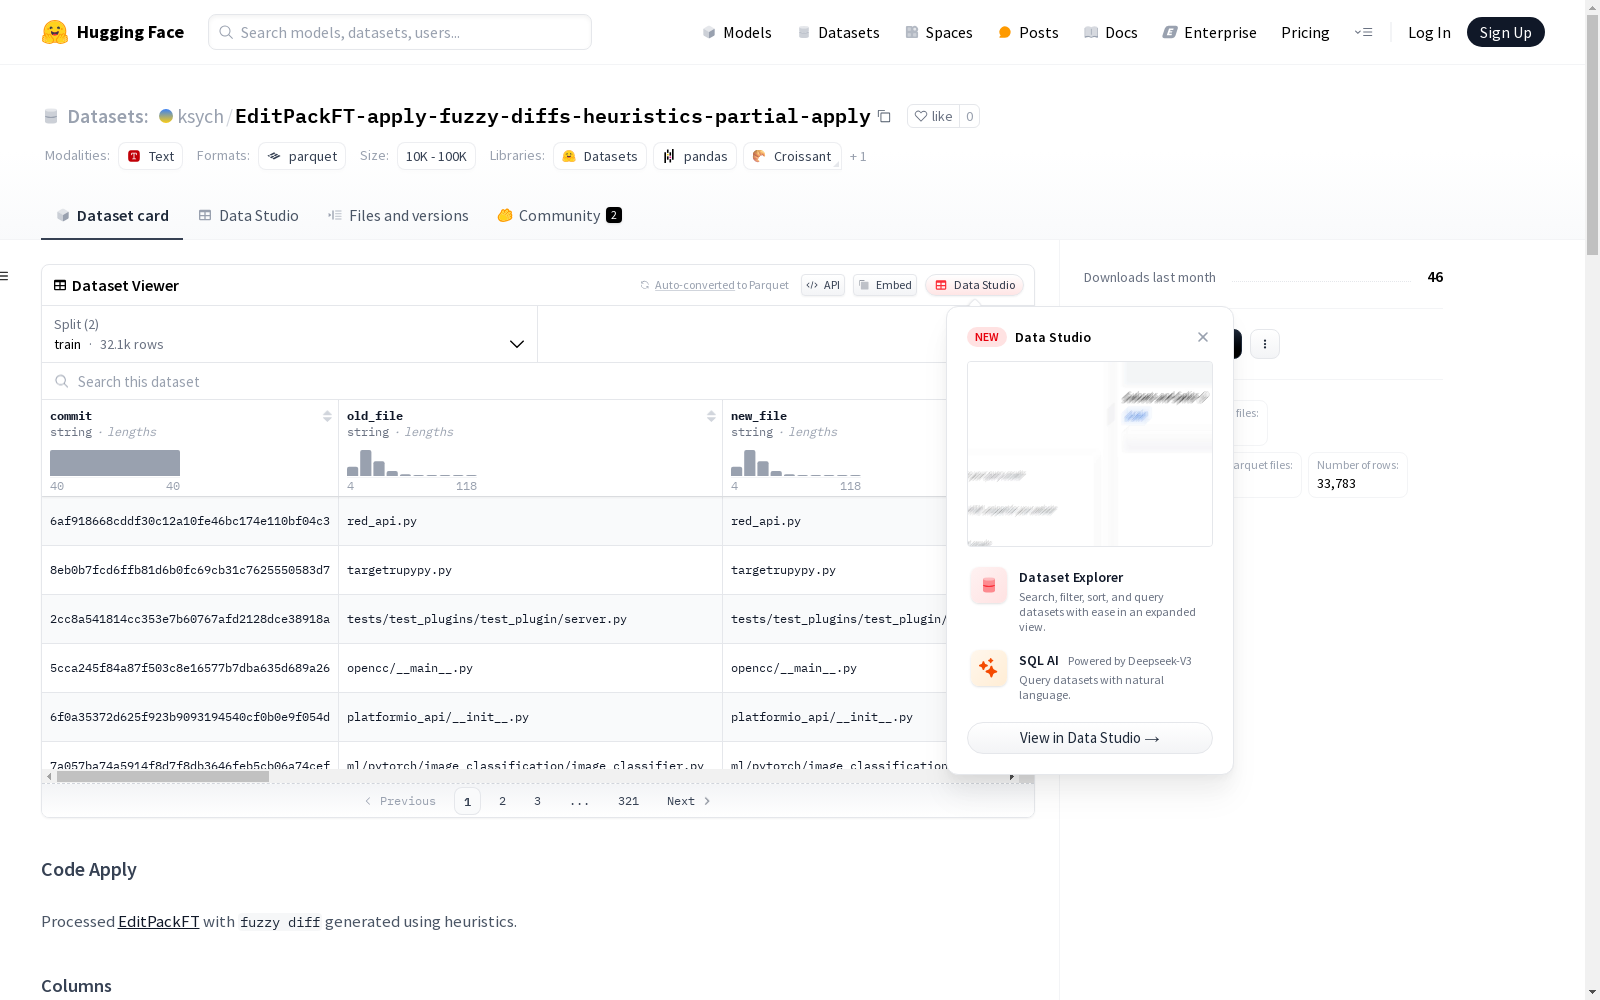Go to Models in top navigation
1600x1000 pixels.
coord(737,32)
